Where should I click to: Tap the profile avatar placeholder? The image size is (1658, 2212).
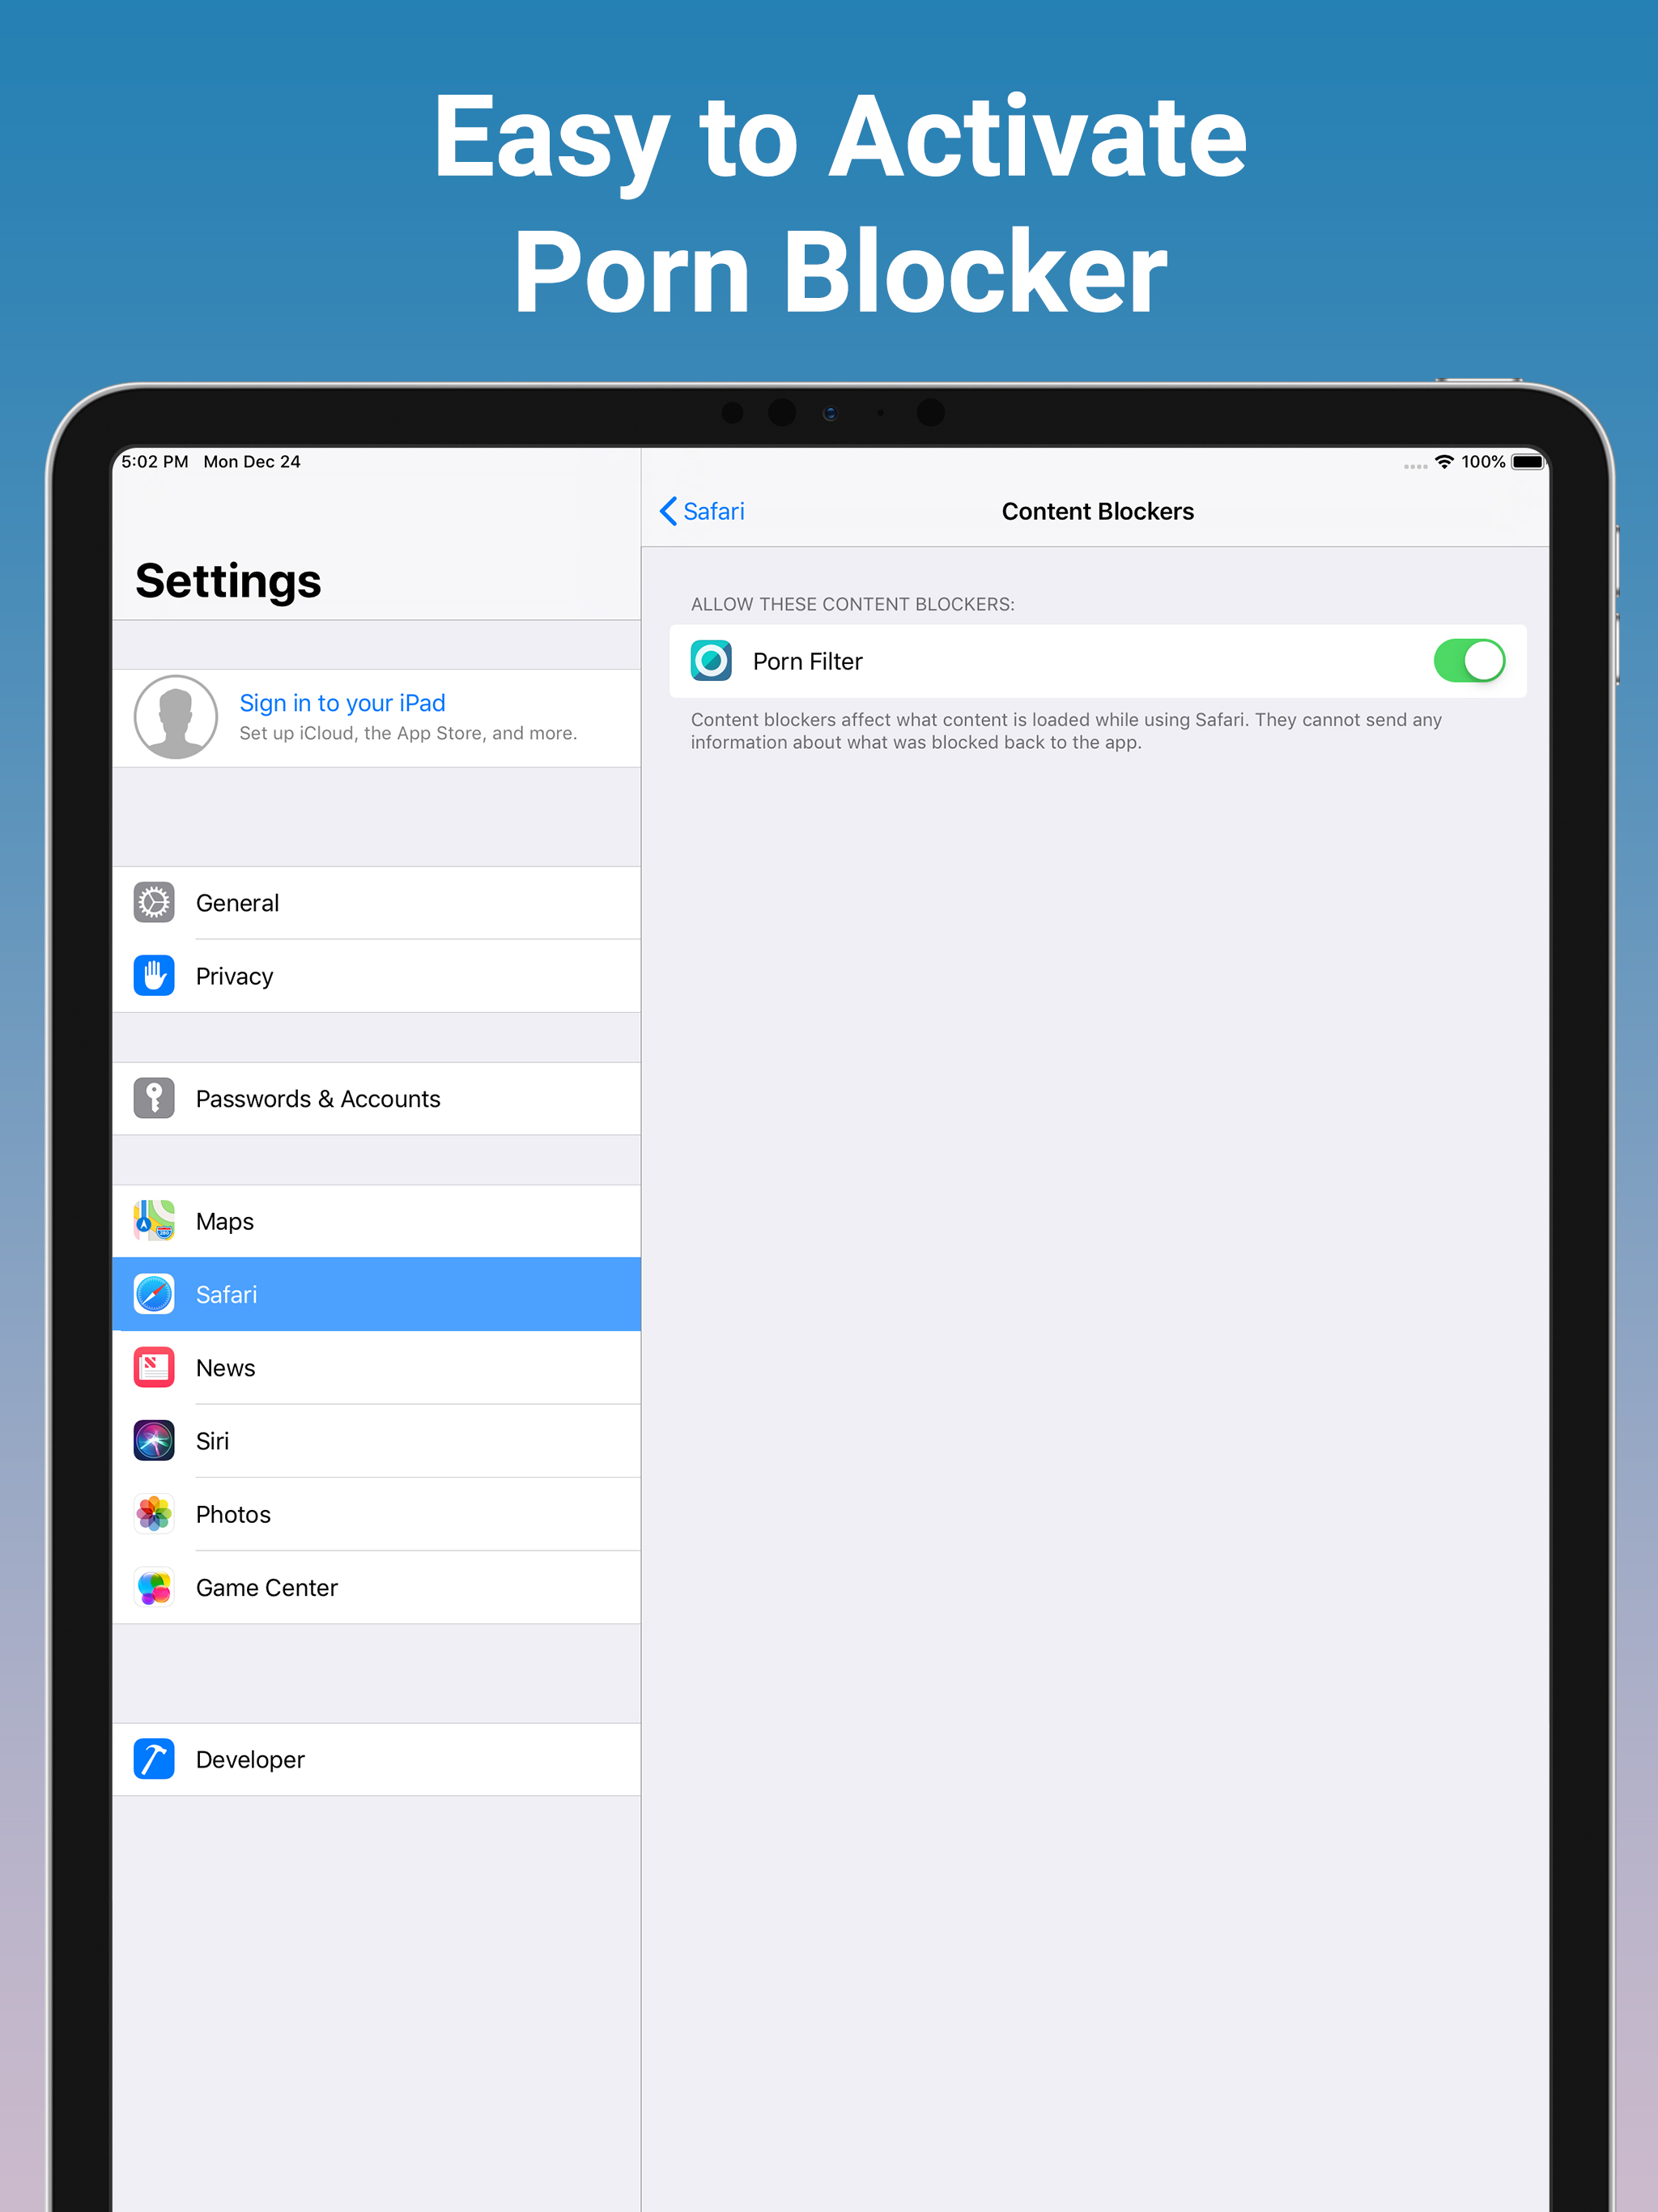pyautogui.click(x=176, y=717)
